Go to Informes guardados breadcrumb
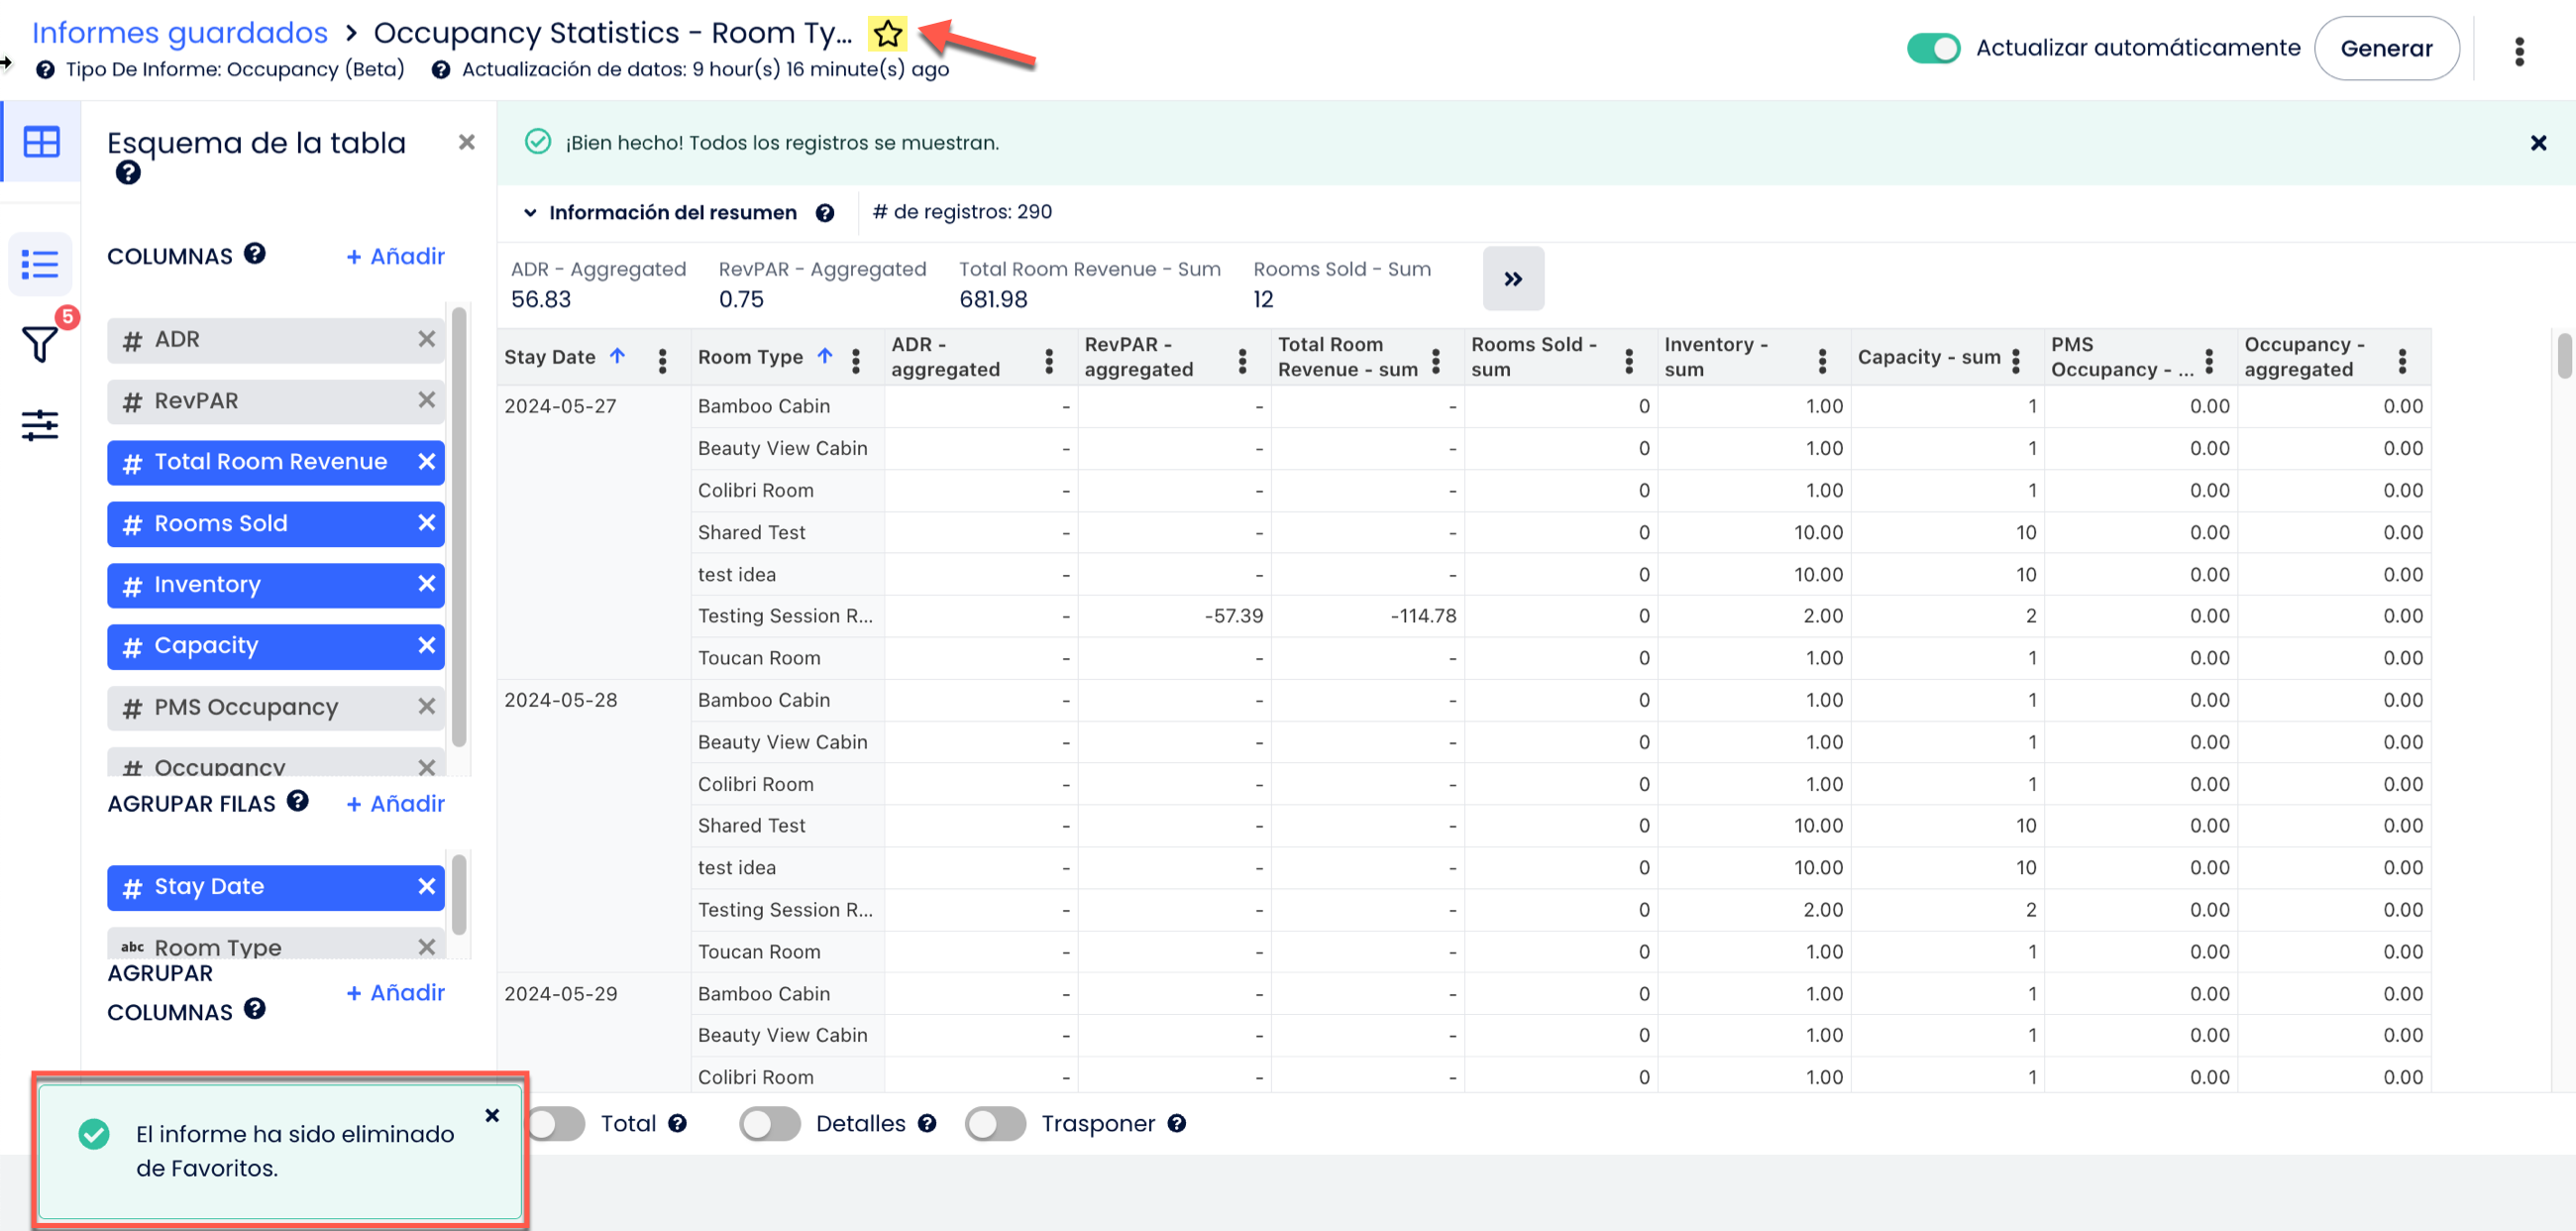 [180, 33]
